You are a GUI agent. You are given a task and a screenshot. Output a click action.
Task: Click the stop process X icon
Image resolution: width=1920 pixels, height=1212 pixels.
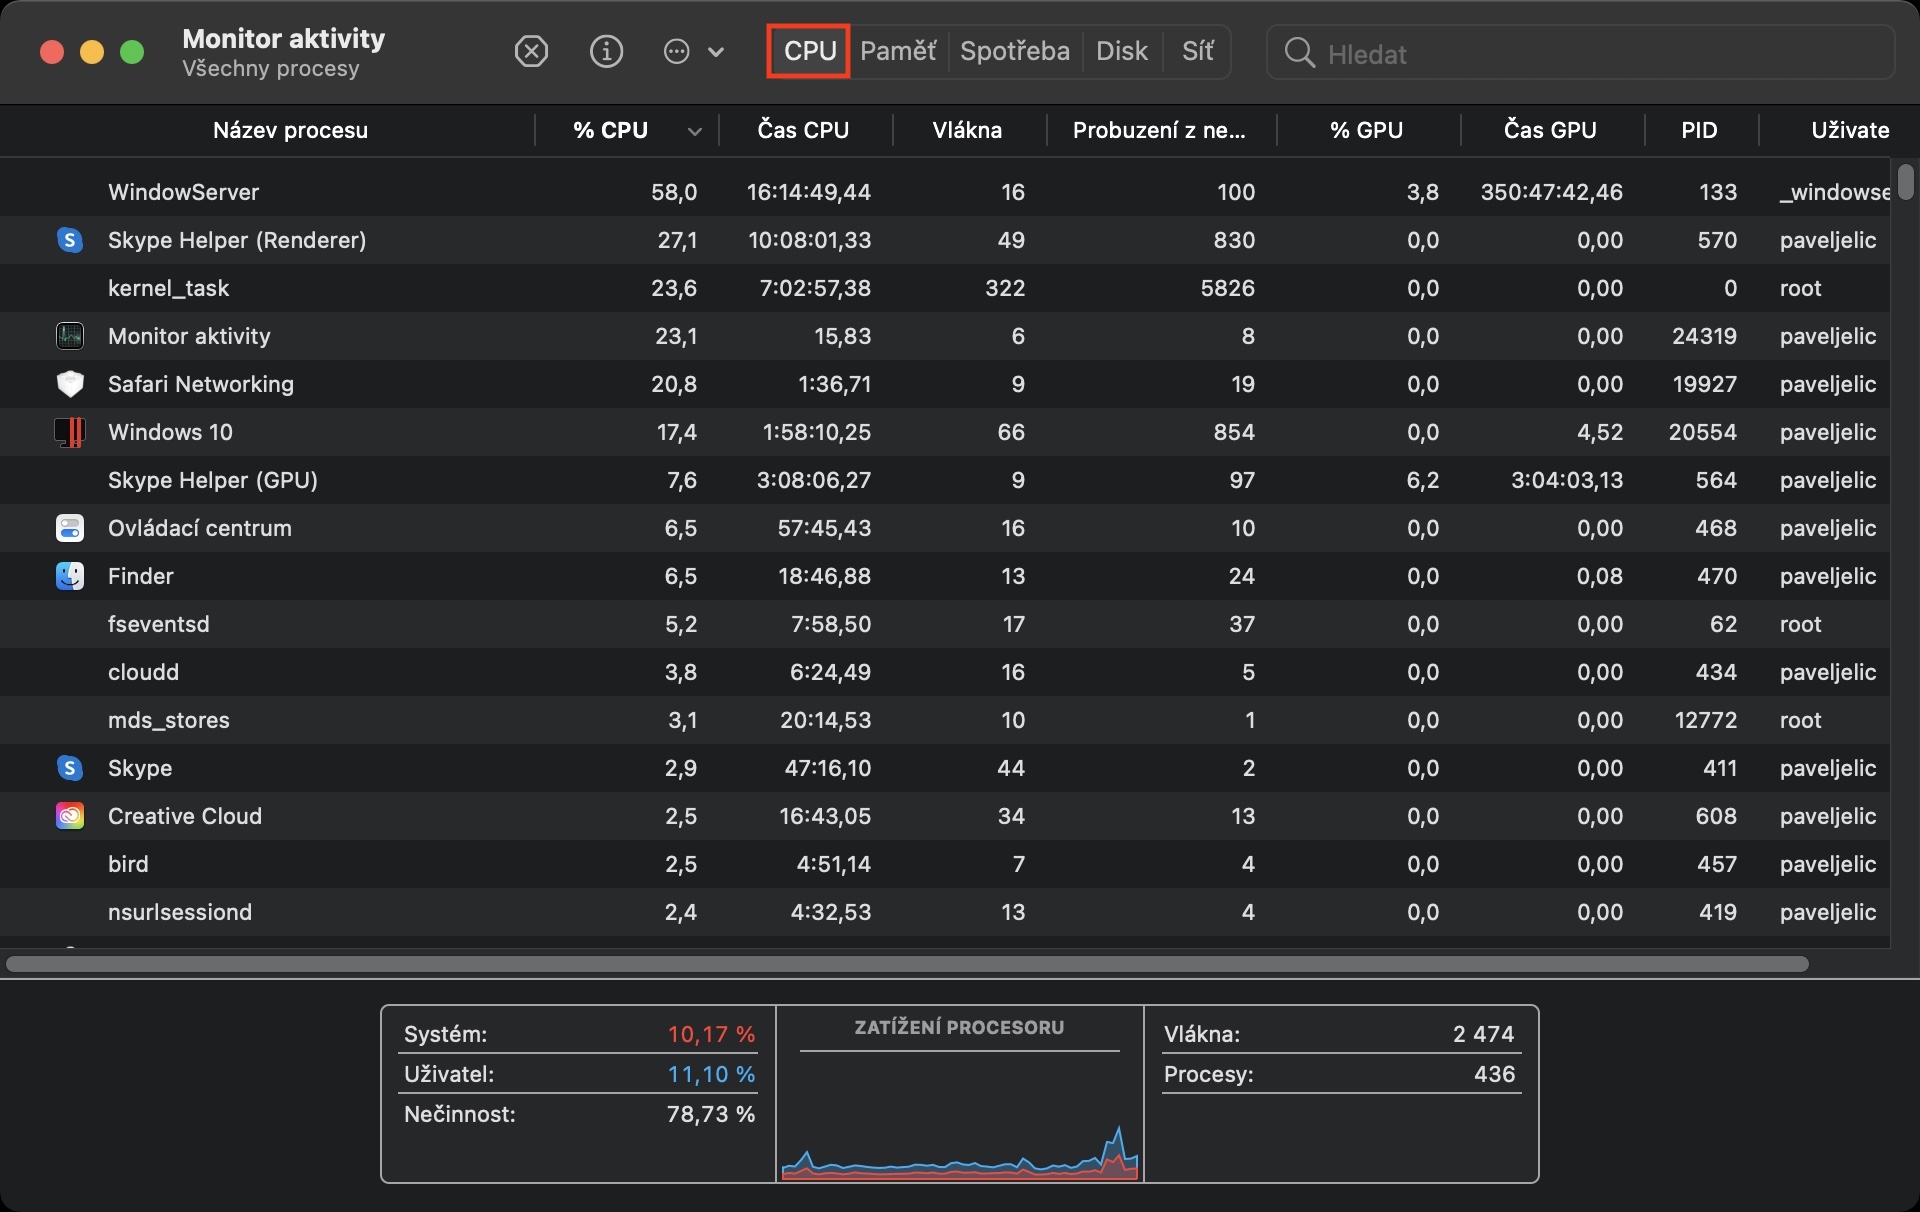pos(531,51)
